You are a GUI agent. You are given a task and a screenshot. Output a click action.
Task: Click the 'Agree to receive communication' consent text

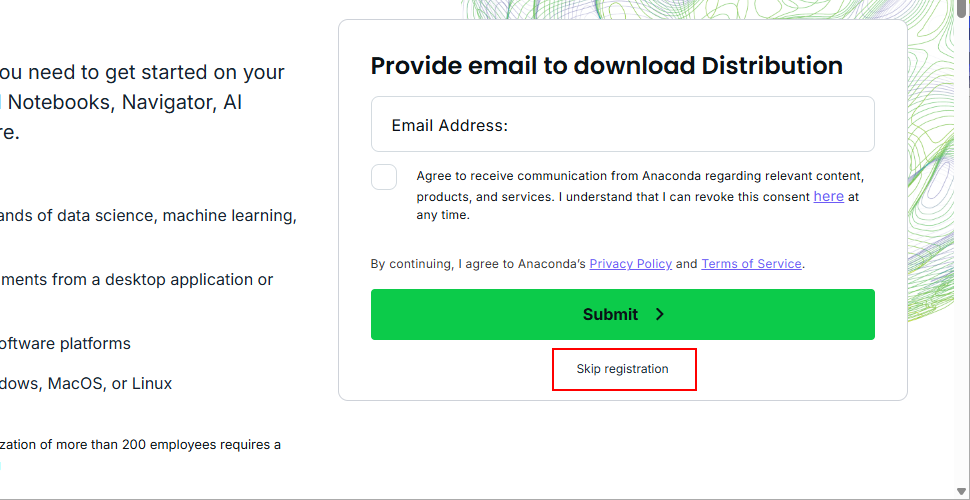point(640,196)
